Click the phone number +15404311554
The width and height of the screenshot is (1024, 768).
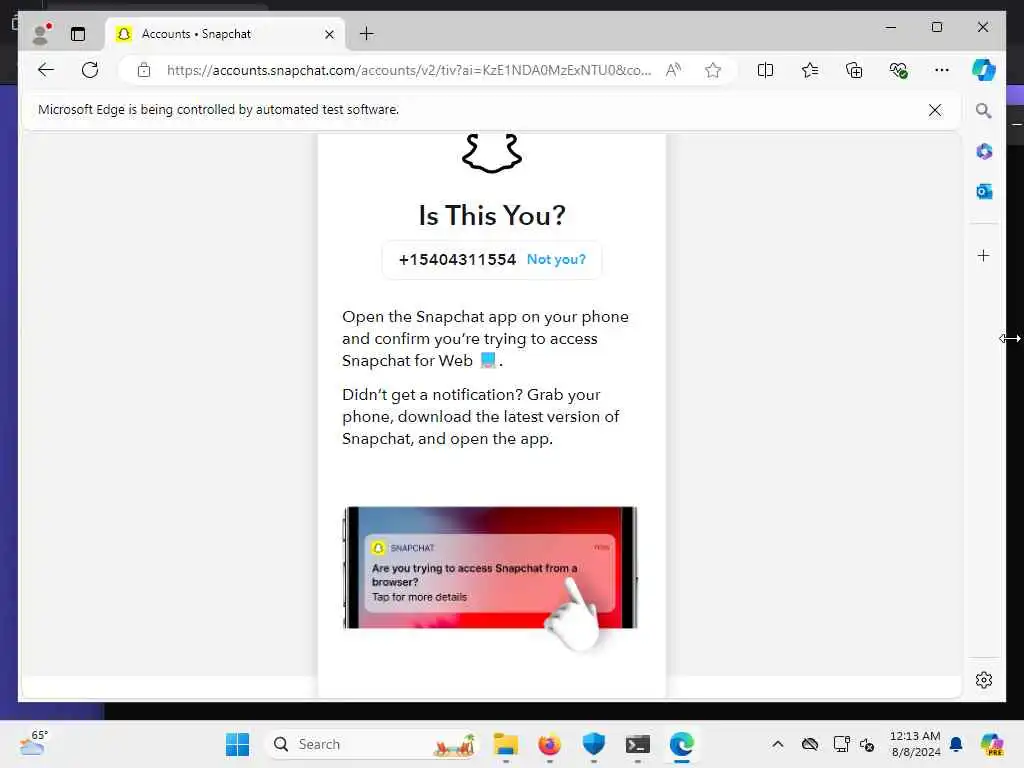(457, 259)
